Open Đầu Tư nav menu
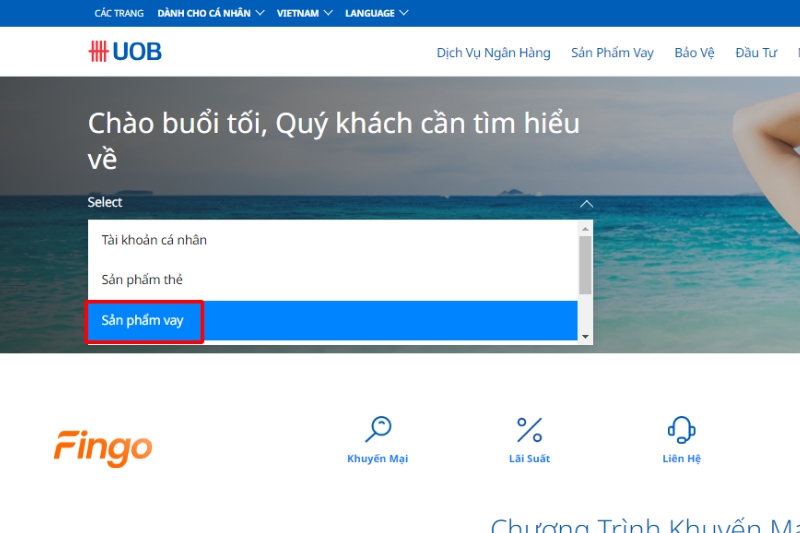The image size is (800, 533). click(756, 53)
